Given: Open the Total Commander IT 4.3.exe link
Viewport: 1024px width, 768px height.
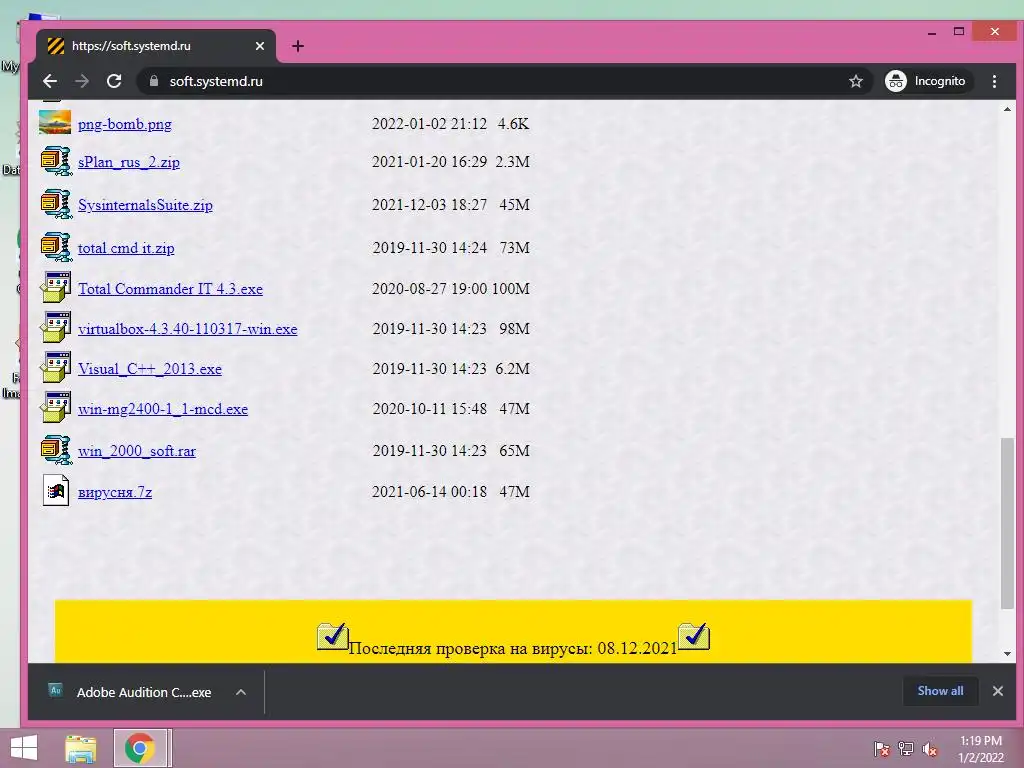Looking at the screenshot, I should (x=170, y=289).
